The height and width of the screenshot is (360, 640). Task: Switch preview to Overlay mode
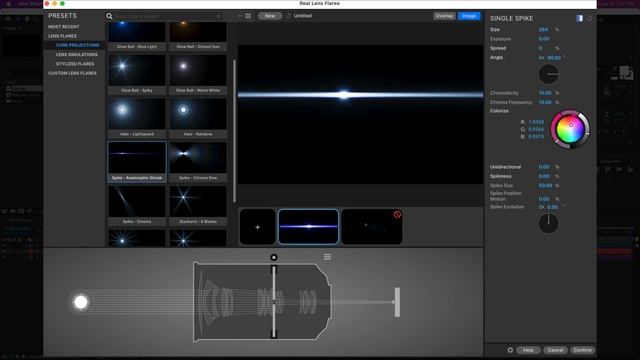pyautogui.click(x=444, y=16)
